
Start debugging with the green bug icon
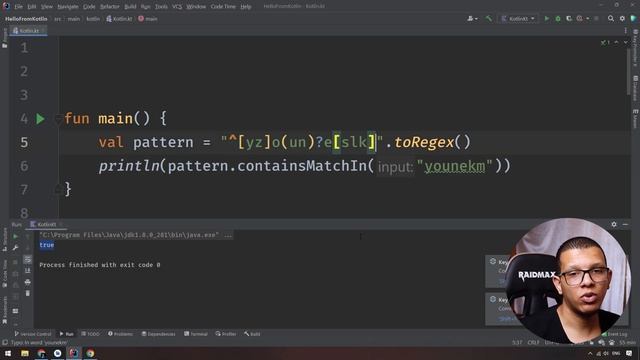[558, 18]
